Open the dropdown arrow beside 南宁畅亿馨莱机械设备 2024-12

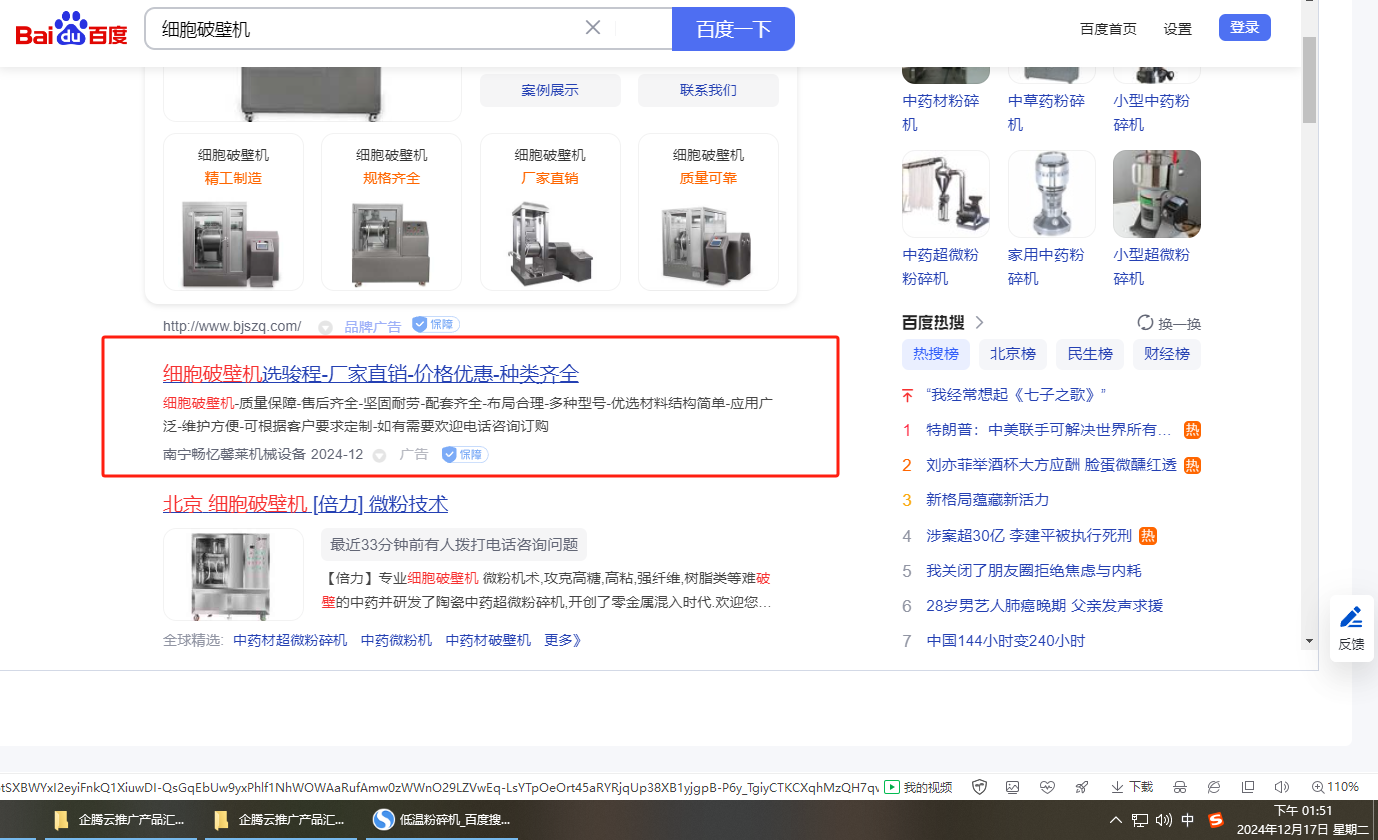click(380, 455)
